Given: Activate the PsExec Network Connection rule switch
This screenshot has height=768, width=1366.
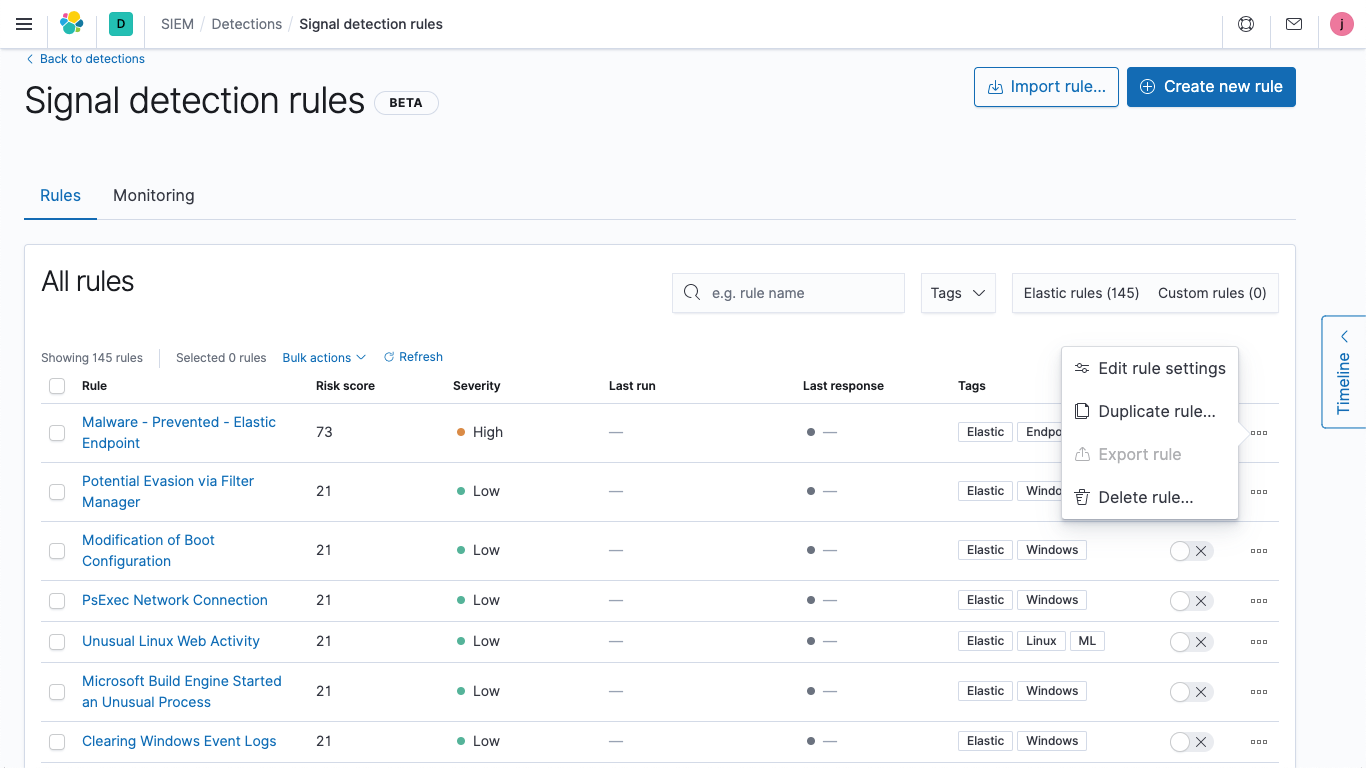Looking at the screenshot, I should pos(1191,601).
